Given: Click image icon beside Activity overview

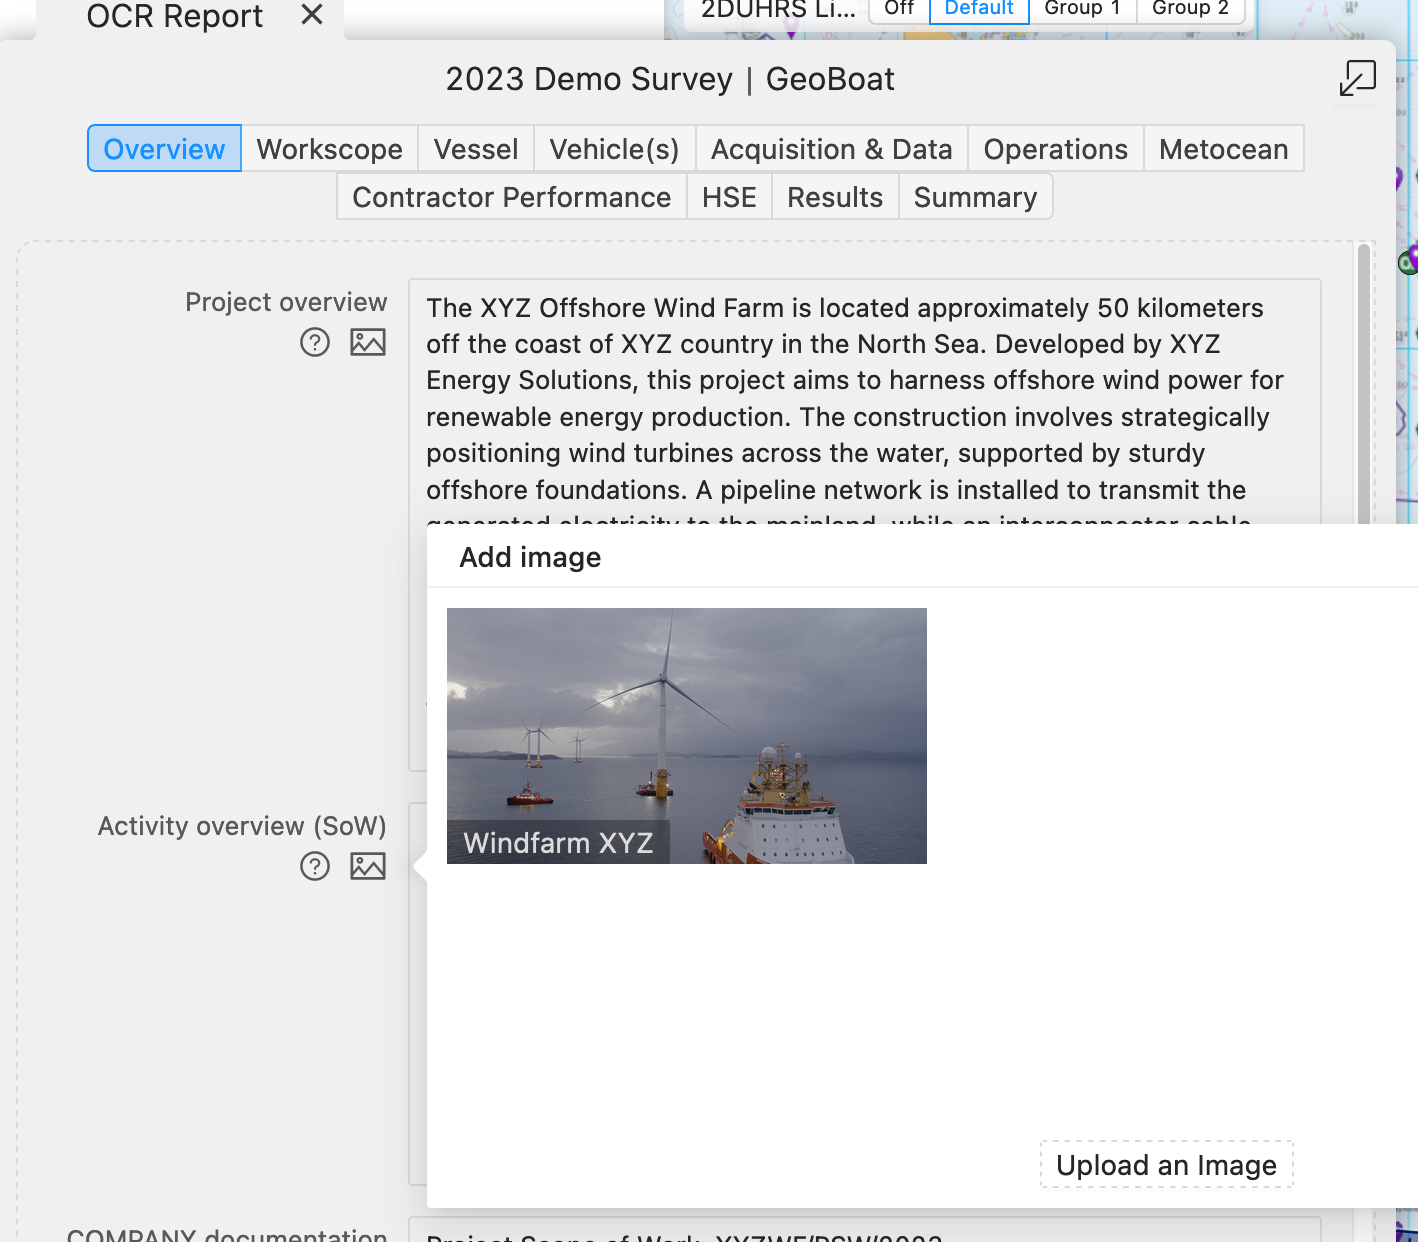Looking at the screenshot, I should pos(368,866).
